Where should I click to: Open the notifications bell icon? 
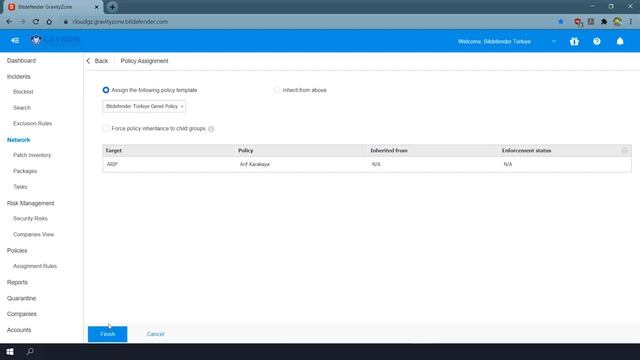(x=620, y=41)
